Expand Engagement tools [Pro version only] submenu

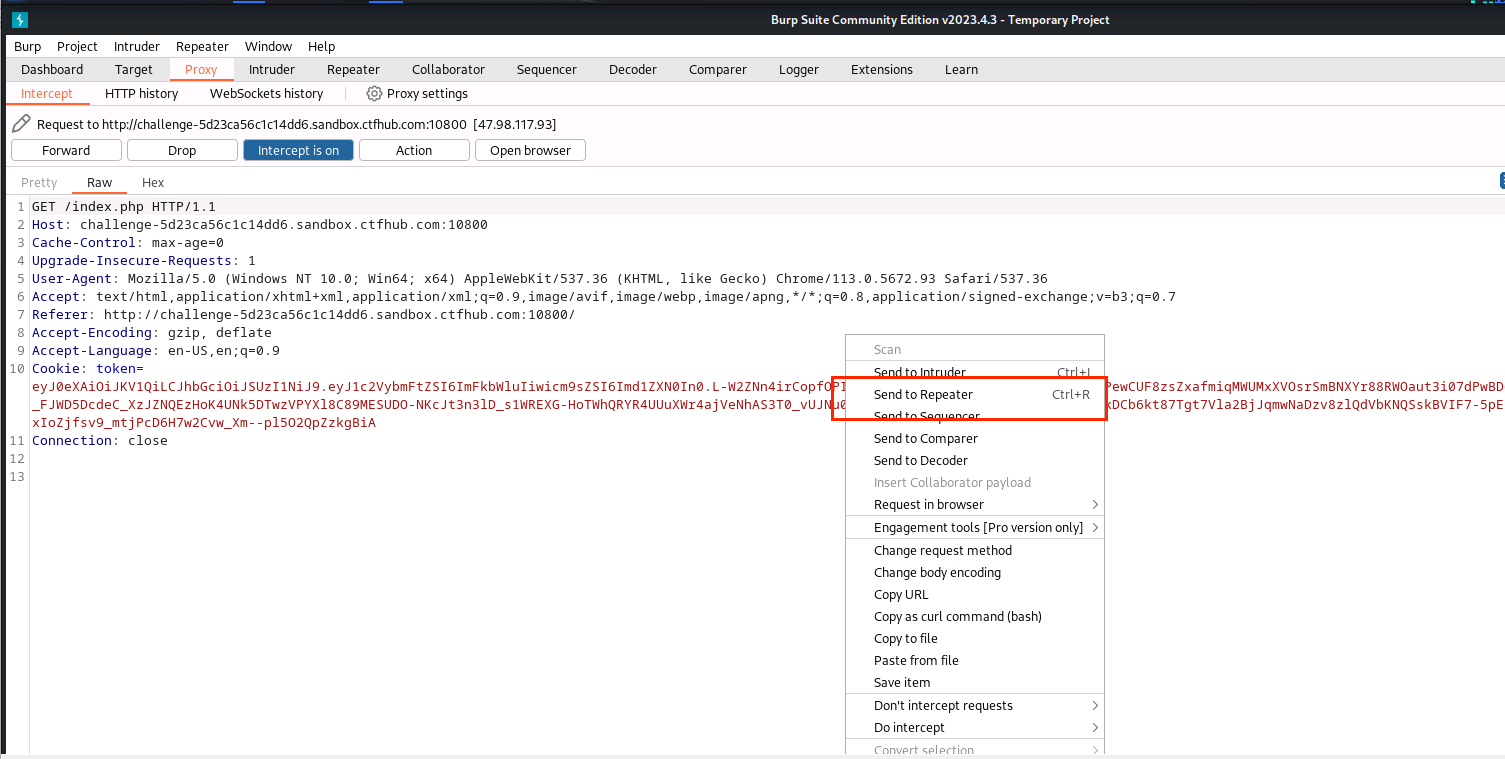975,527
